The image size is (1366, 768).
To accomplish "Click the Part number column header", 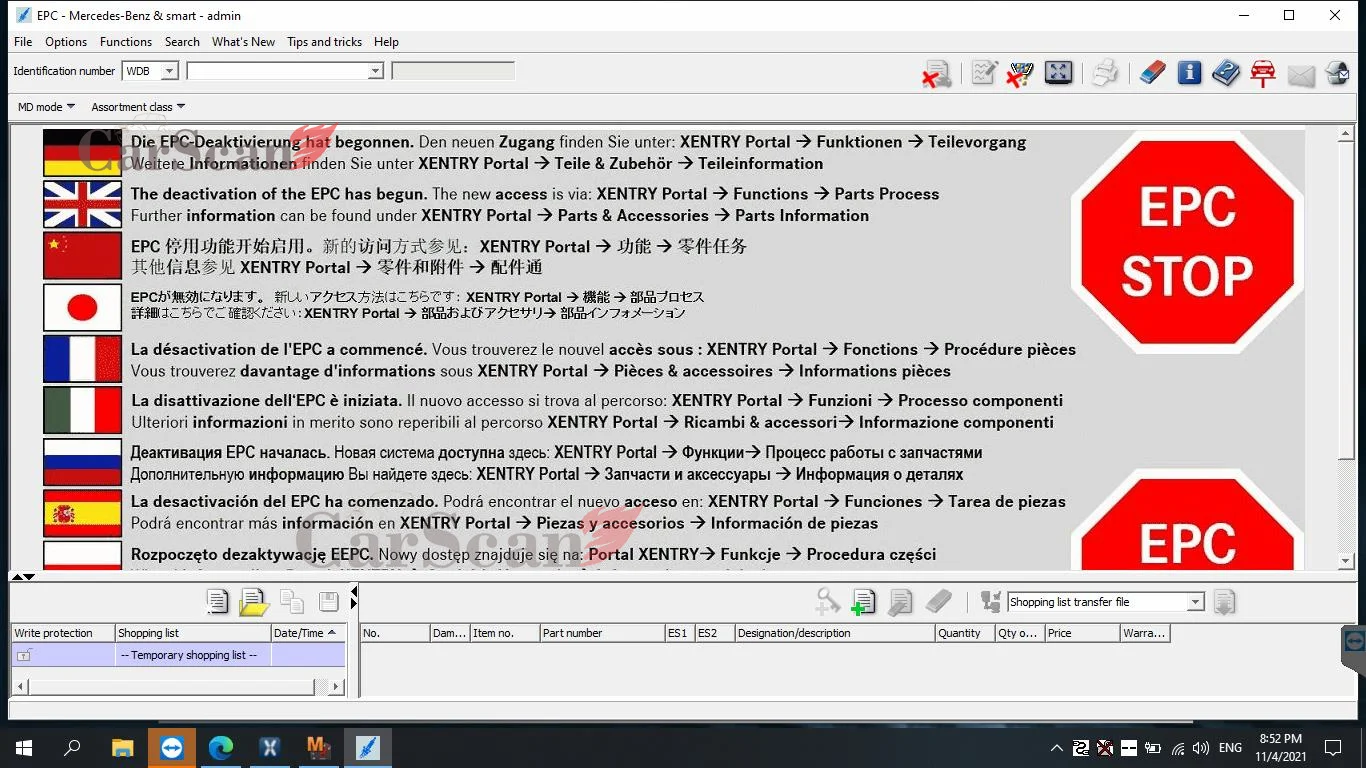I will coord(601,633).
